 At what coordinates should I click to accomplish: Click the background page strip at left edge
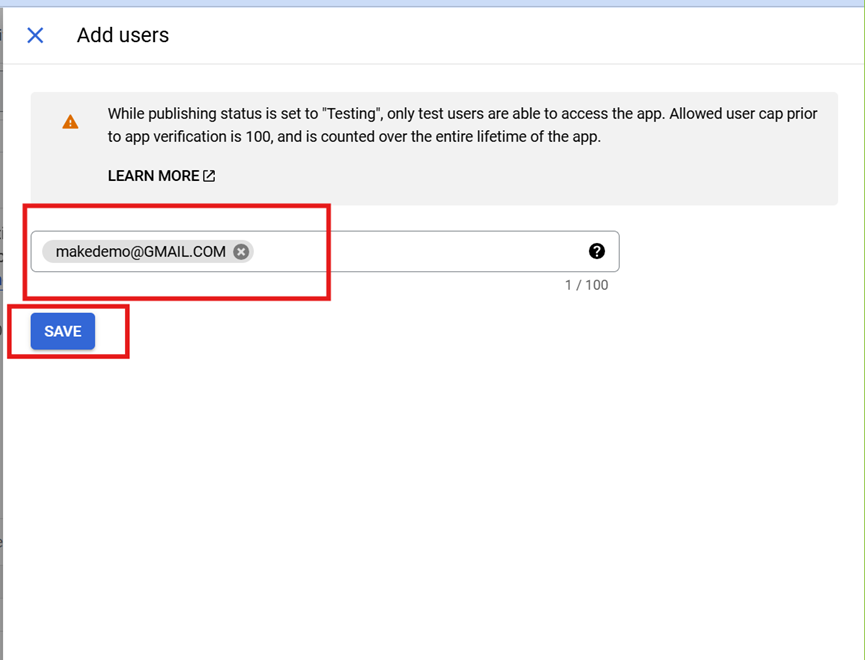click(x=1, y=400)
